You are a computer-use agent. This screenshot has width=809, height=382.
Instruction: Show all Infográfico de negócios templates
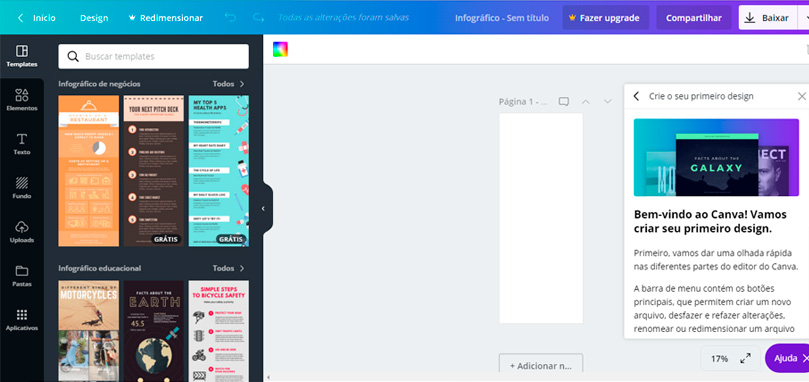pyautogui.click(x=229, y=84)
